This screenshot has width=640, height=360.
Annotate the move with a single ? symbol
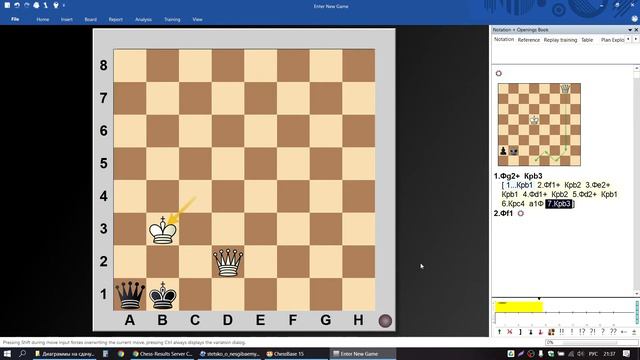603,332
